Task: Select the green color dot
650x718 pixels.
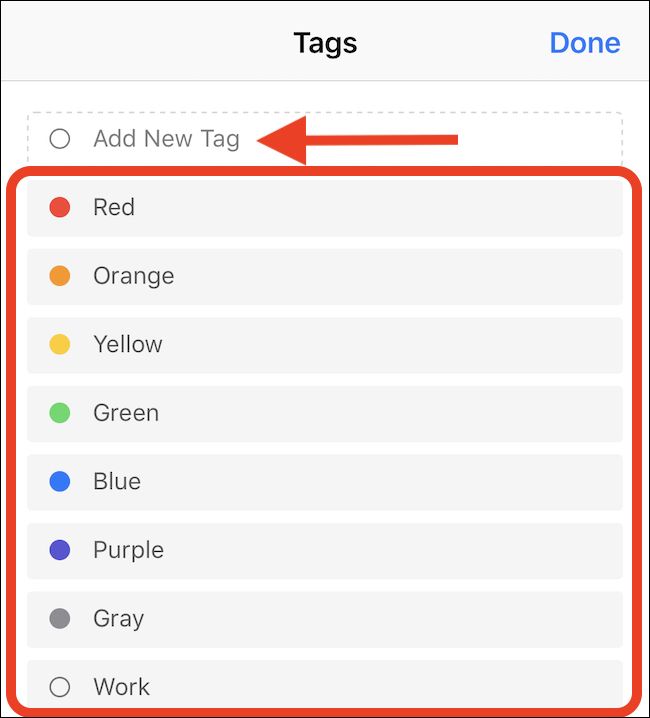Action: (60, 413)
